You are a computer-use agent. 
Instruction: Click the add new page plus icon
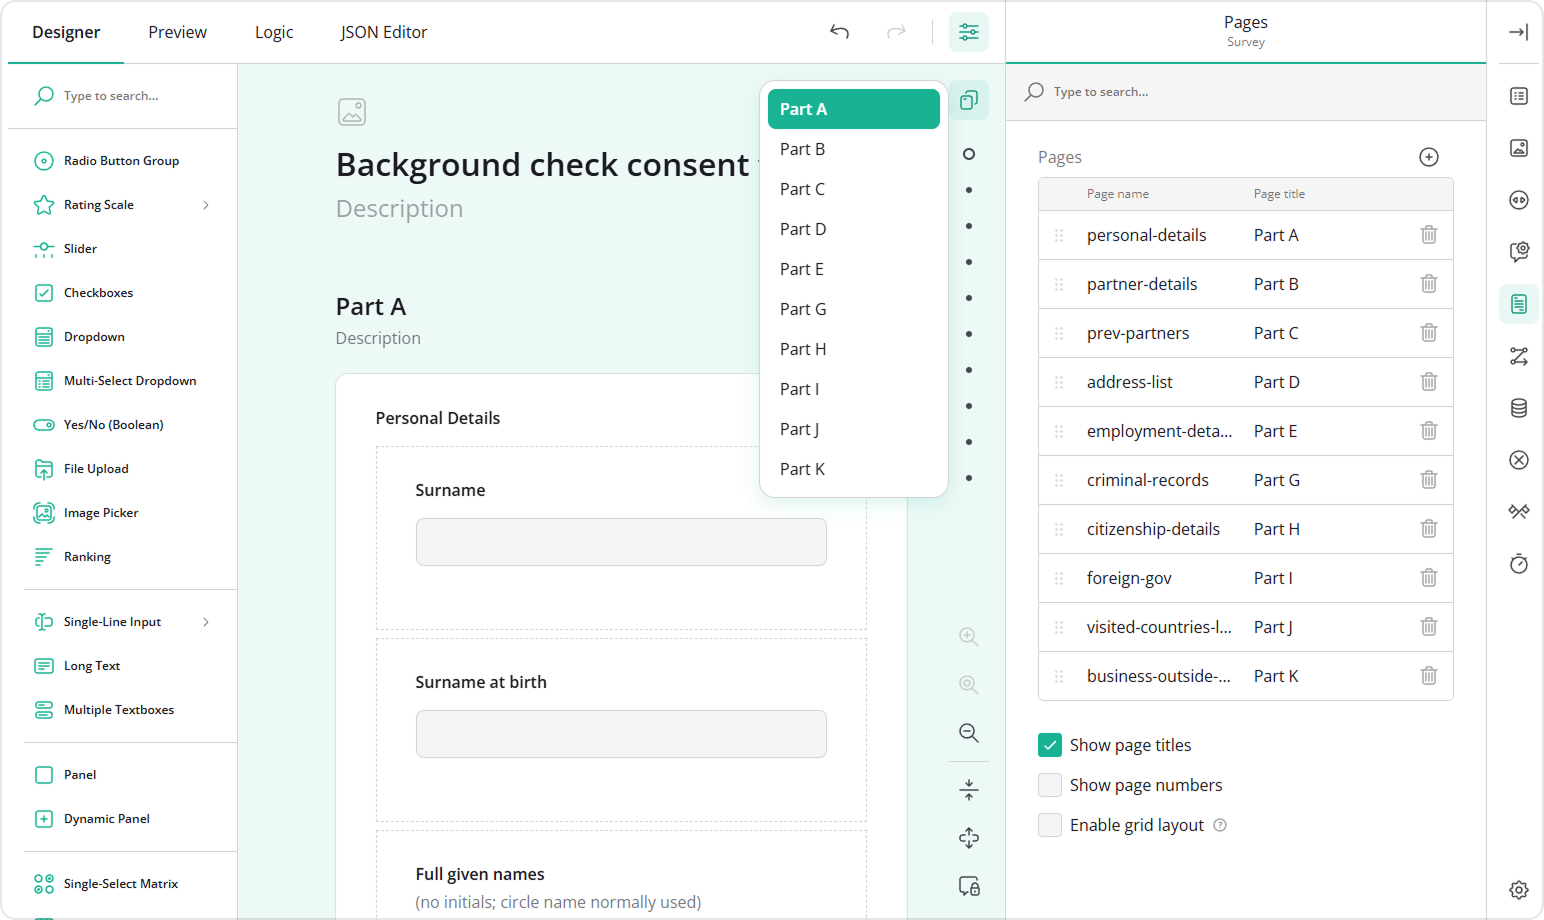click(1429, 157)
